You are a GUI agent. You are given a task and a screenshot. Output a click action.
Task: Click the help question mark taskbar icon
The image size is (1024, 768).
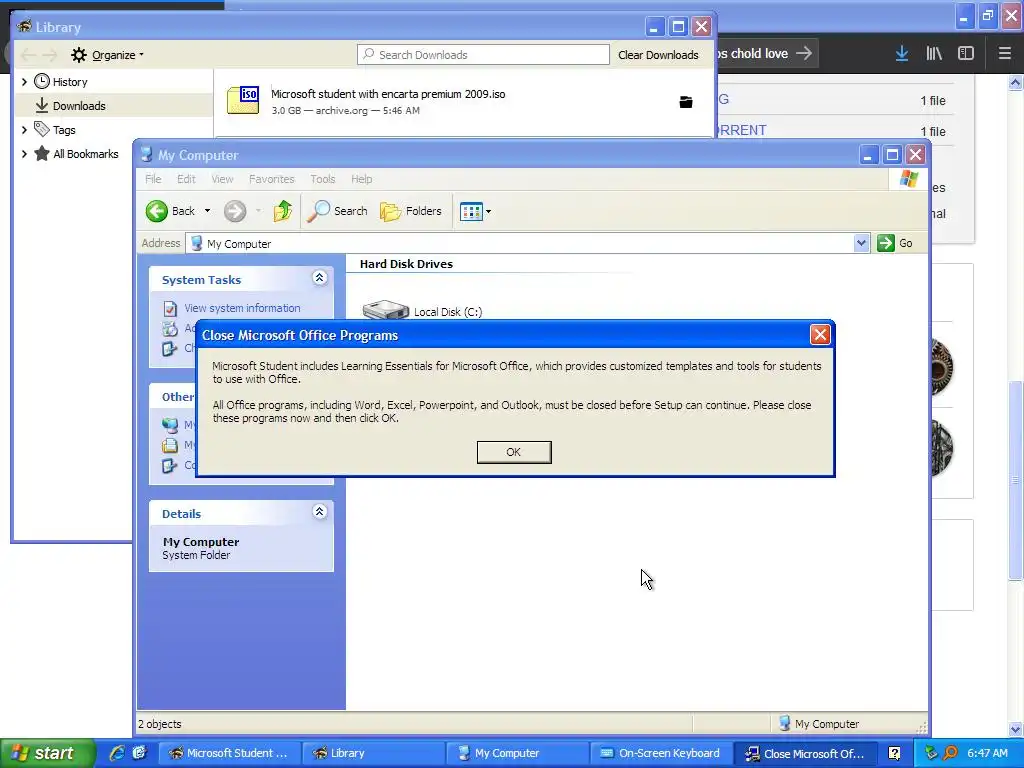click(894, 753)
